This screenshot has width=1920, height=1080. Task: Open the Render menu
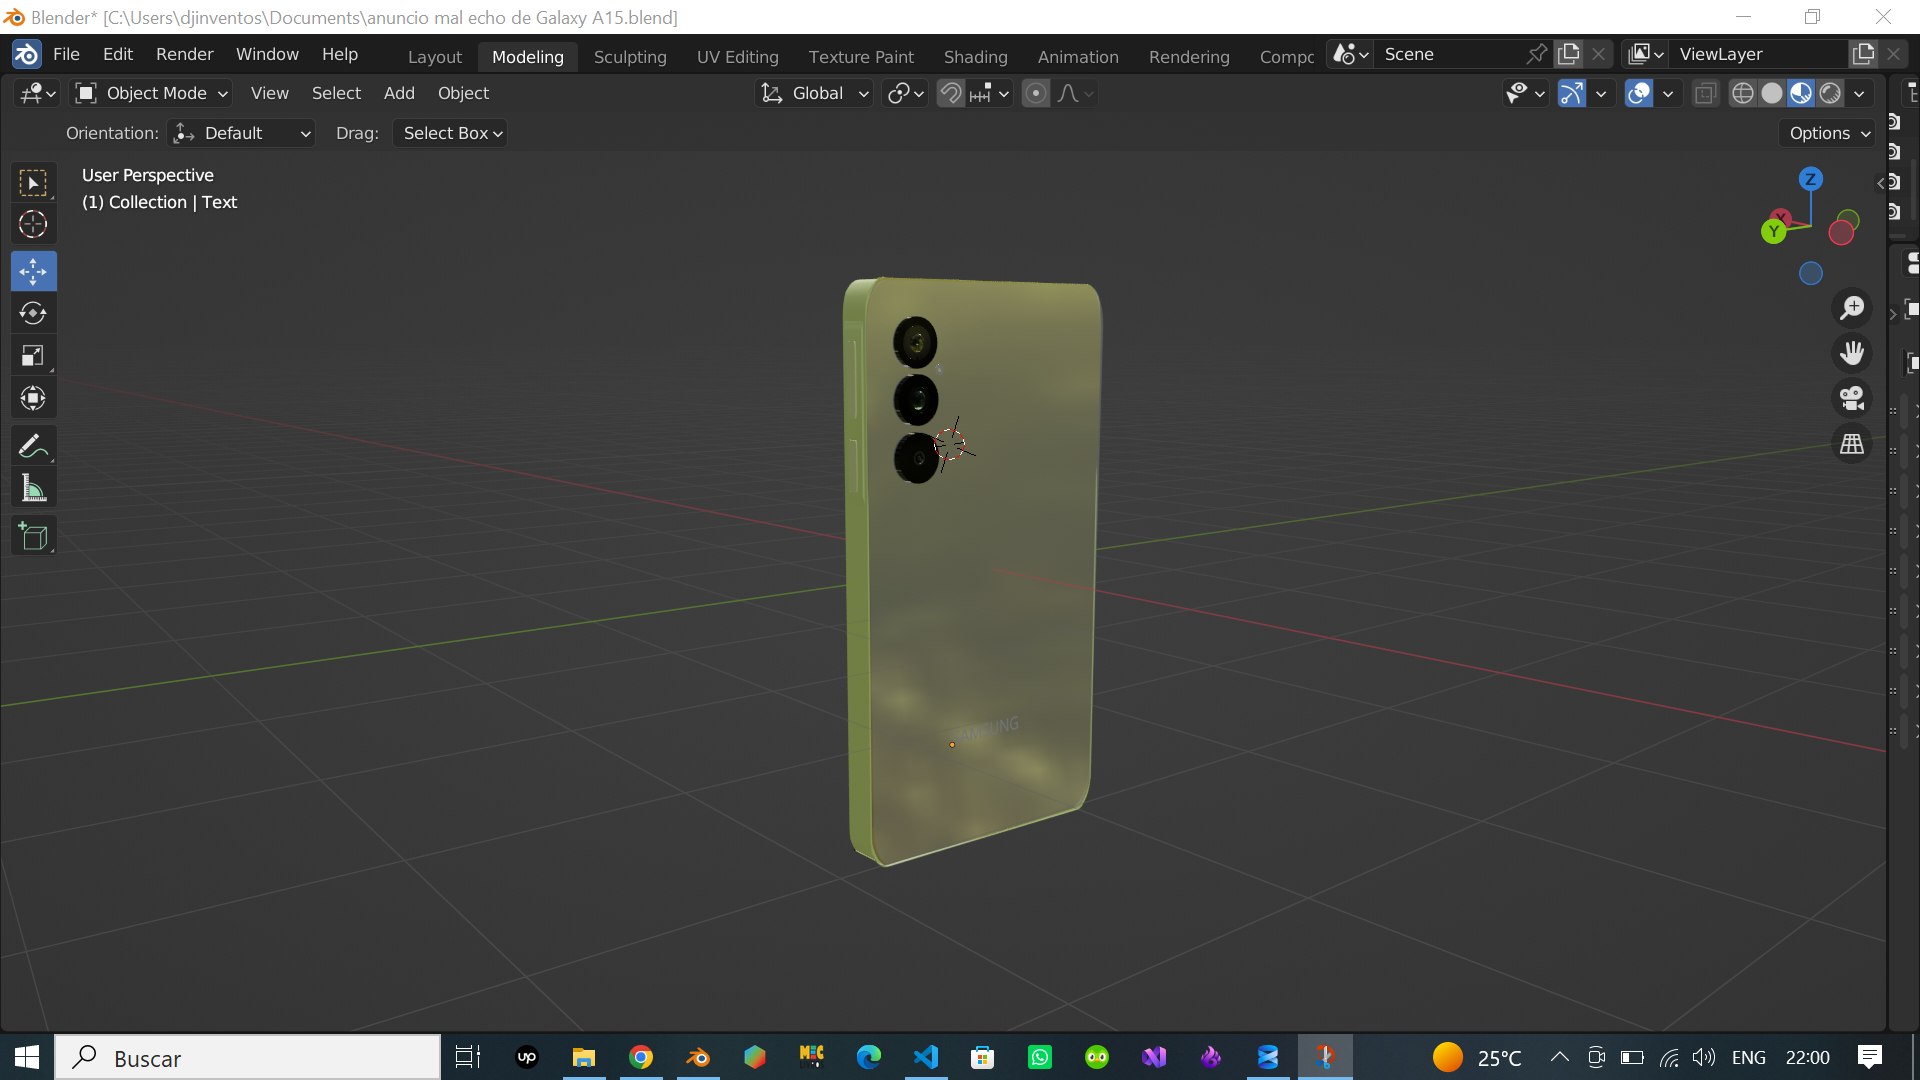click(x=184, y=54)
